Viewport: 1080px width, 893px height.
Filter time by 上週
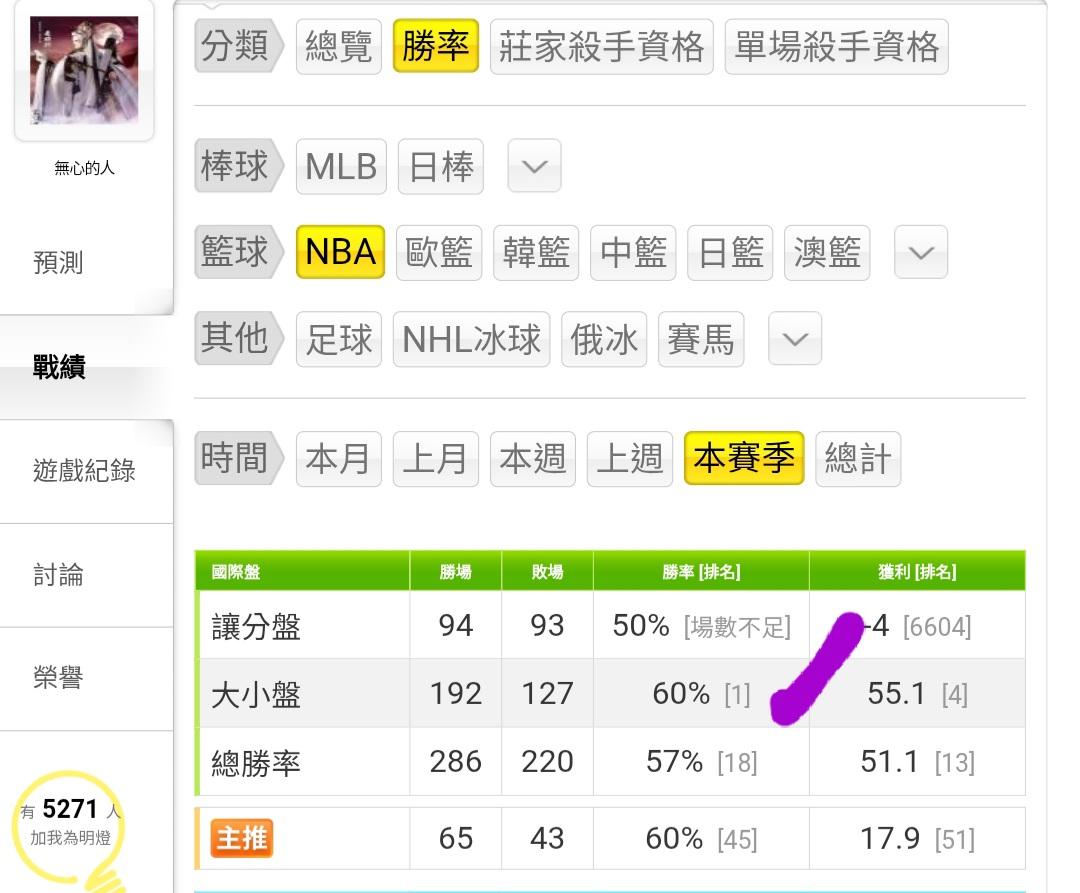[630, 459]
